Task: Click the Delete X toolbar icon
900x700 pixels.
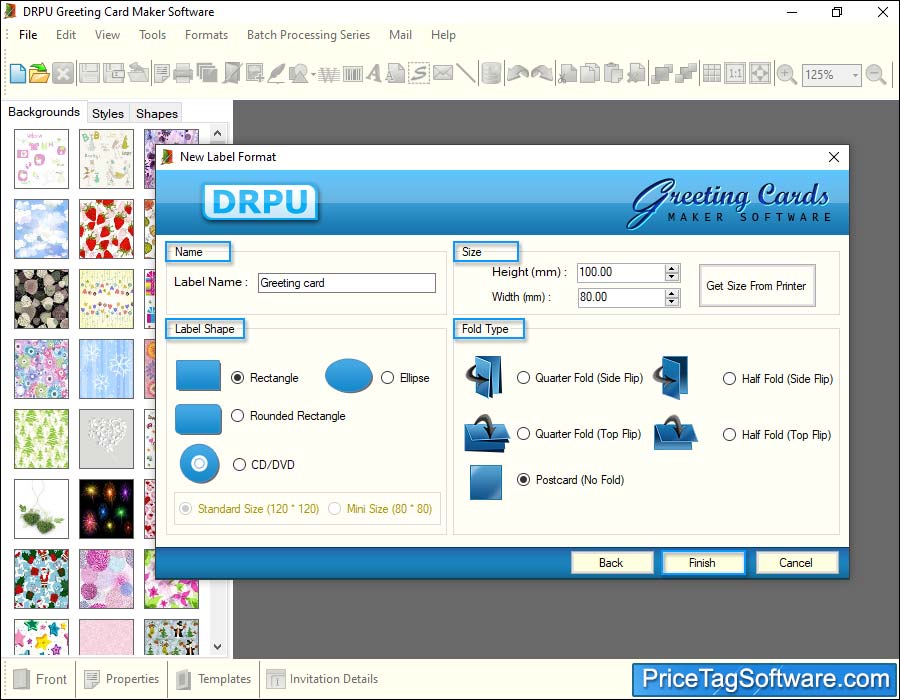Action: pyautogui.click(x=63, y=74)
